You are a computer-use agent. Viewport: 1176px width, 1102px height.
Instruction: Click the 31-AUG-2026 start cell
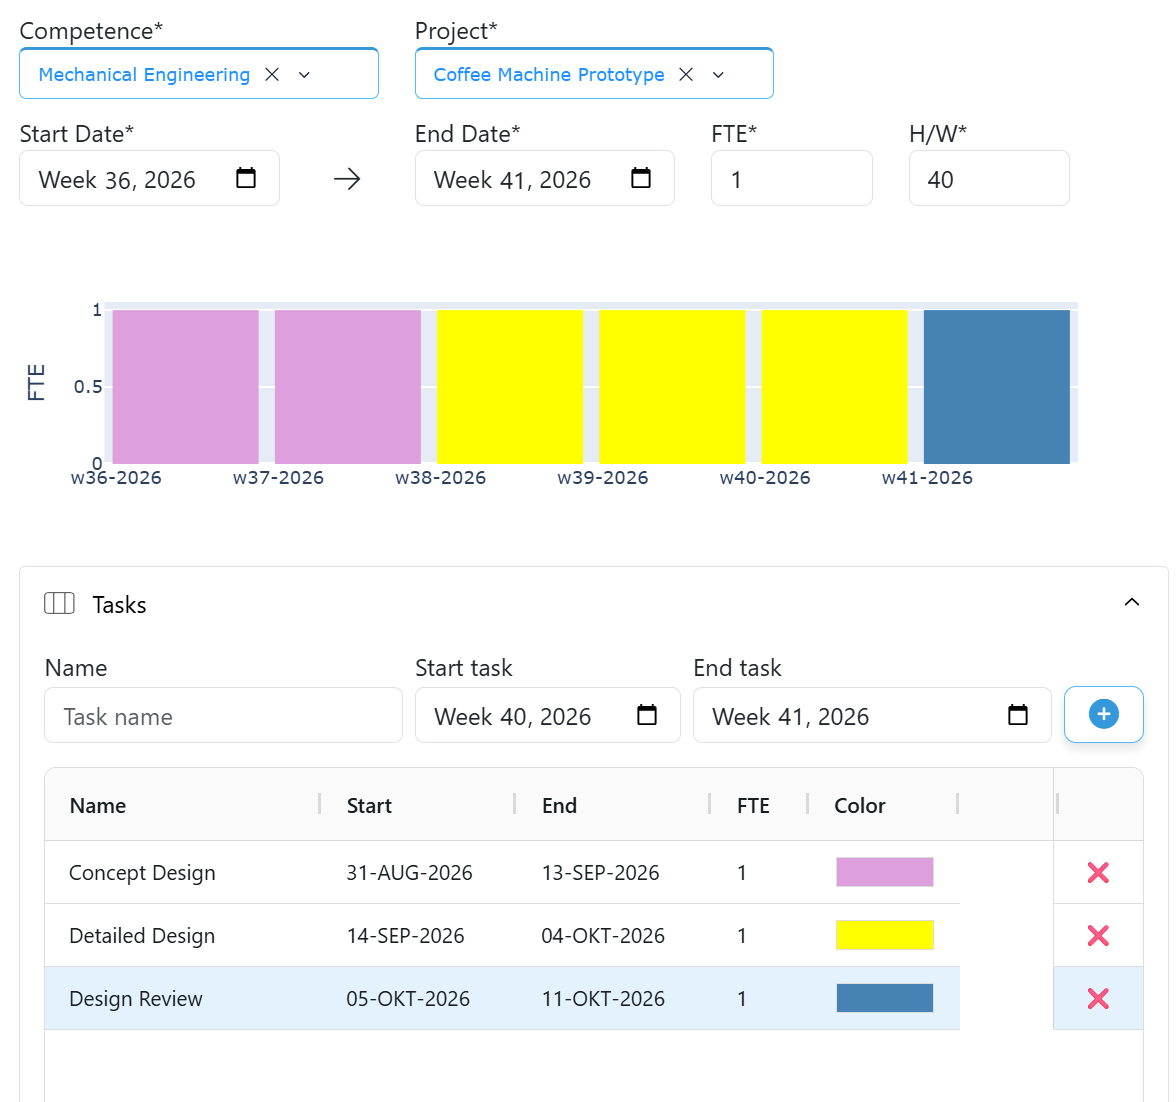click(409, 873)
